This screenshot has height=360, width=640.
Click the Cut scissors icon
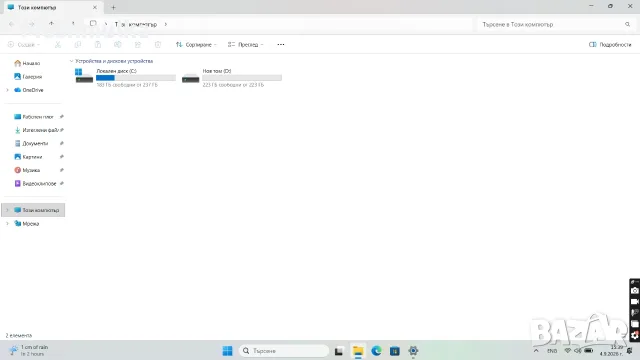tap(58, 44)
